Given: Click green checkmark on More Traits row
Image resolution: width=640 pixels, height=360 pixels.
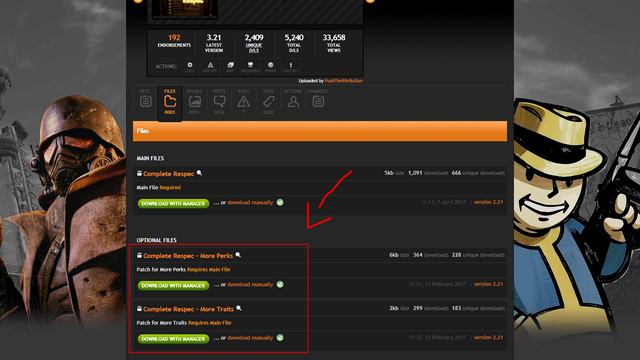Looking at the screenshot, I should (x=280, y=338).
